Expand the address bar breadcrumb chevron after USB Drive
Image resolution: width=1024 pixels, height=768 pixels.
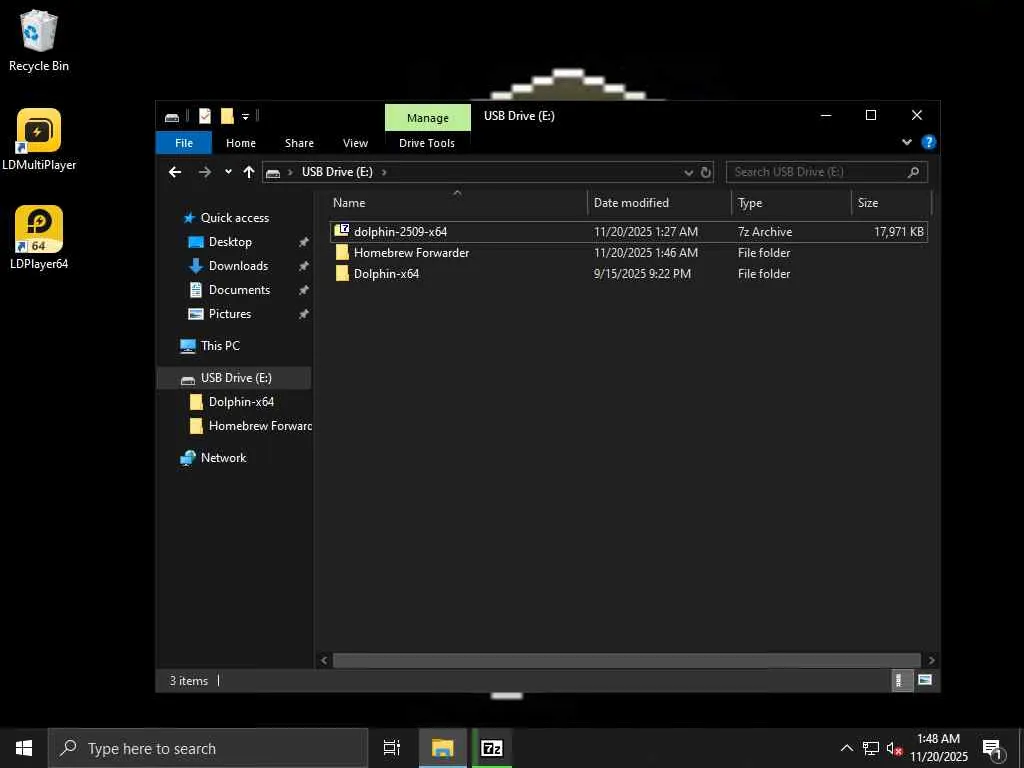[384, 172]
